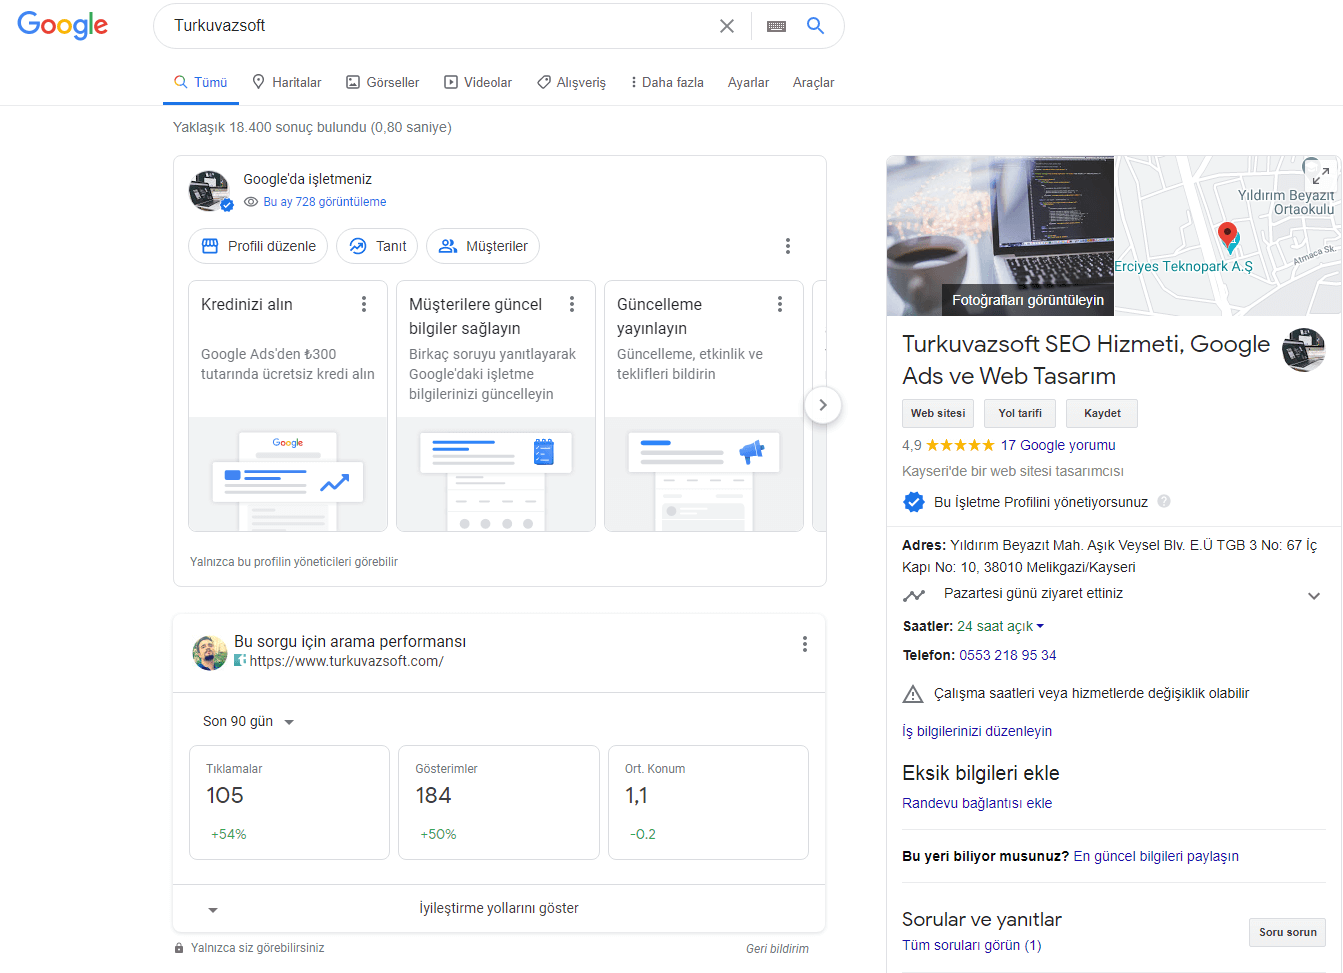Expand the map with the fullscreen icon
Screen dimensions: 1343x973
pos(1321,174)
